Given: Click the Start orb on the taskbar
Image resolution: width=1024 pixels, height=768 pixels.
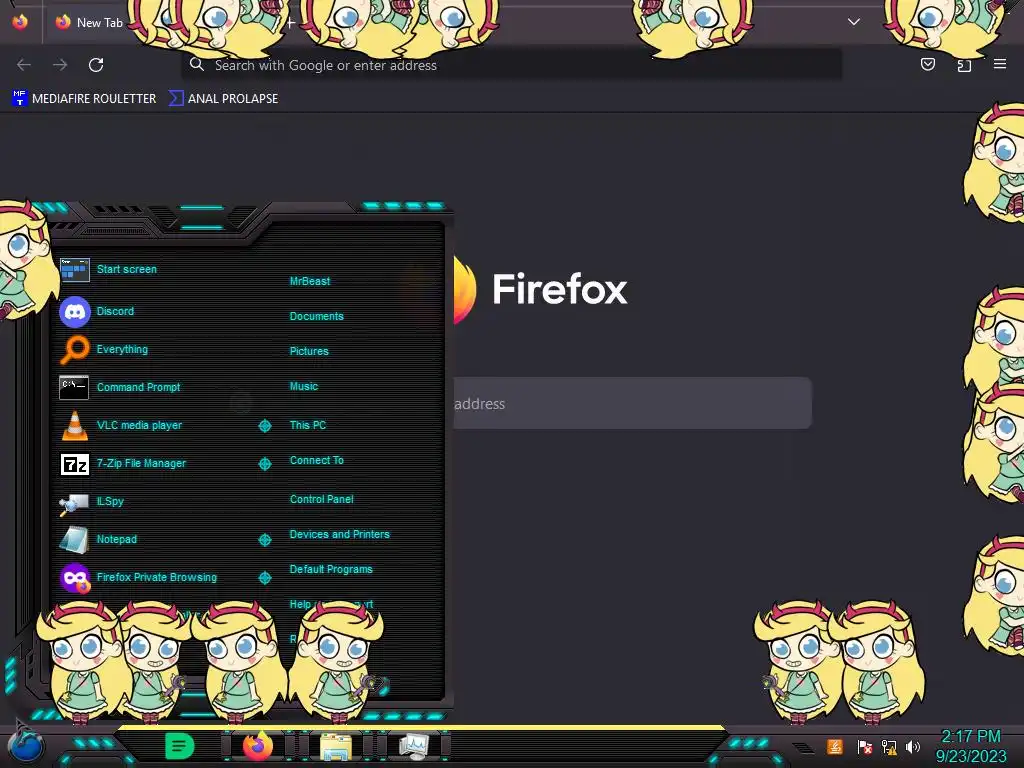Looking at the screenshot, I should point(26,746).
